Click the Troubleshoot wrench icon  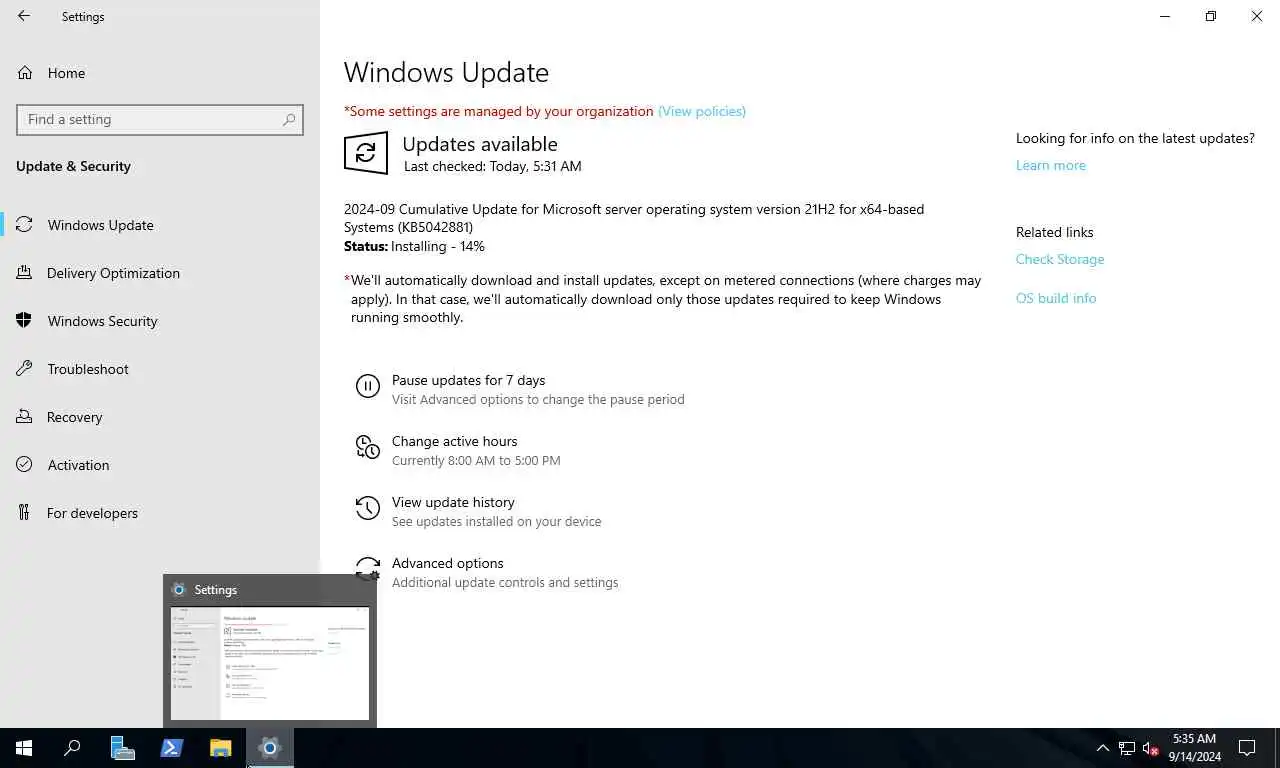pos(25,369)
